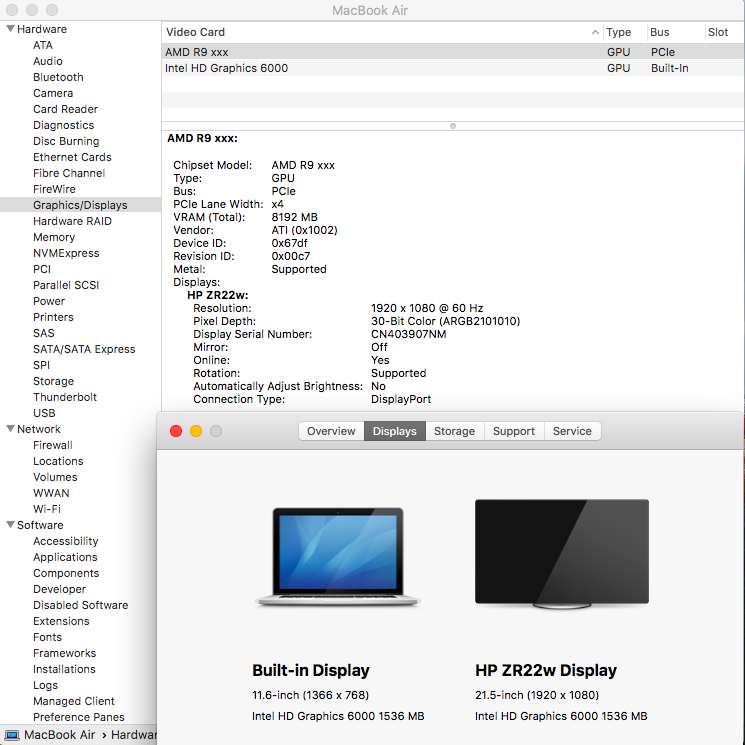
Task: Click the split pane divider handle
Action: pos(453,126)
